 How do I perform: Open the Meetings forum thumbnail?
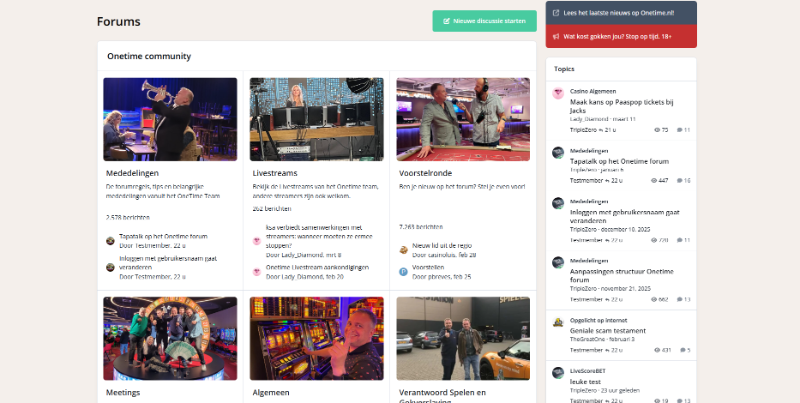click(170, 338)
